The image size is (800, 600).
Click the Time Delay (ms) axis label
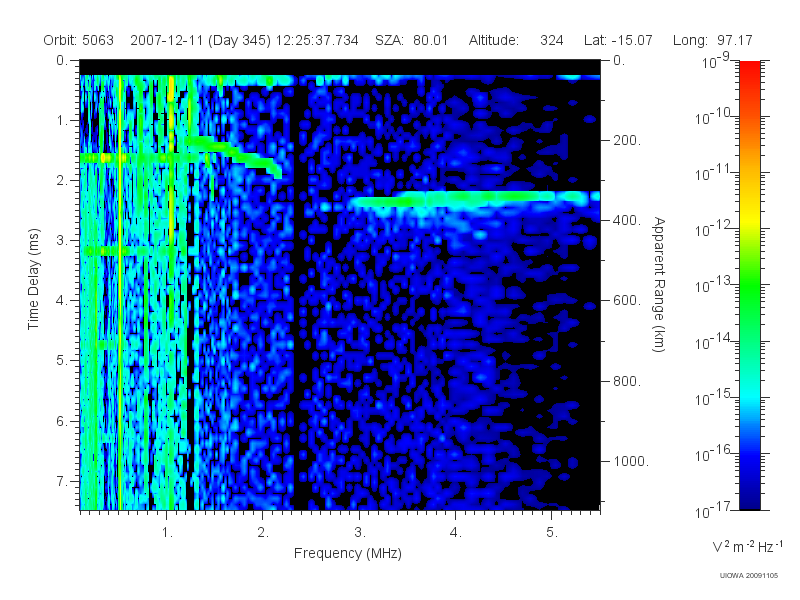34,279
